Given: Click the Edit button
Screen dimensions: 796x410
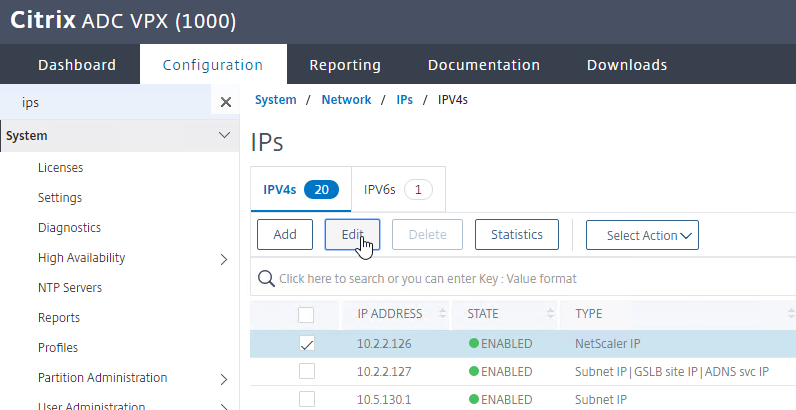Looking at the screenshot, I should coord(352,234).
